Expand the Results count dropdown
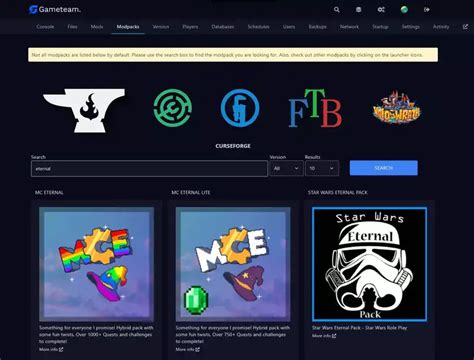This screenshot has width=474, height=360. click(x=322, y=168)
